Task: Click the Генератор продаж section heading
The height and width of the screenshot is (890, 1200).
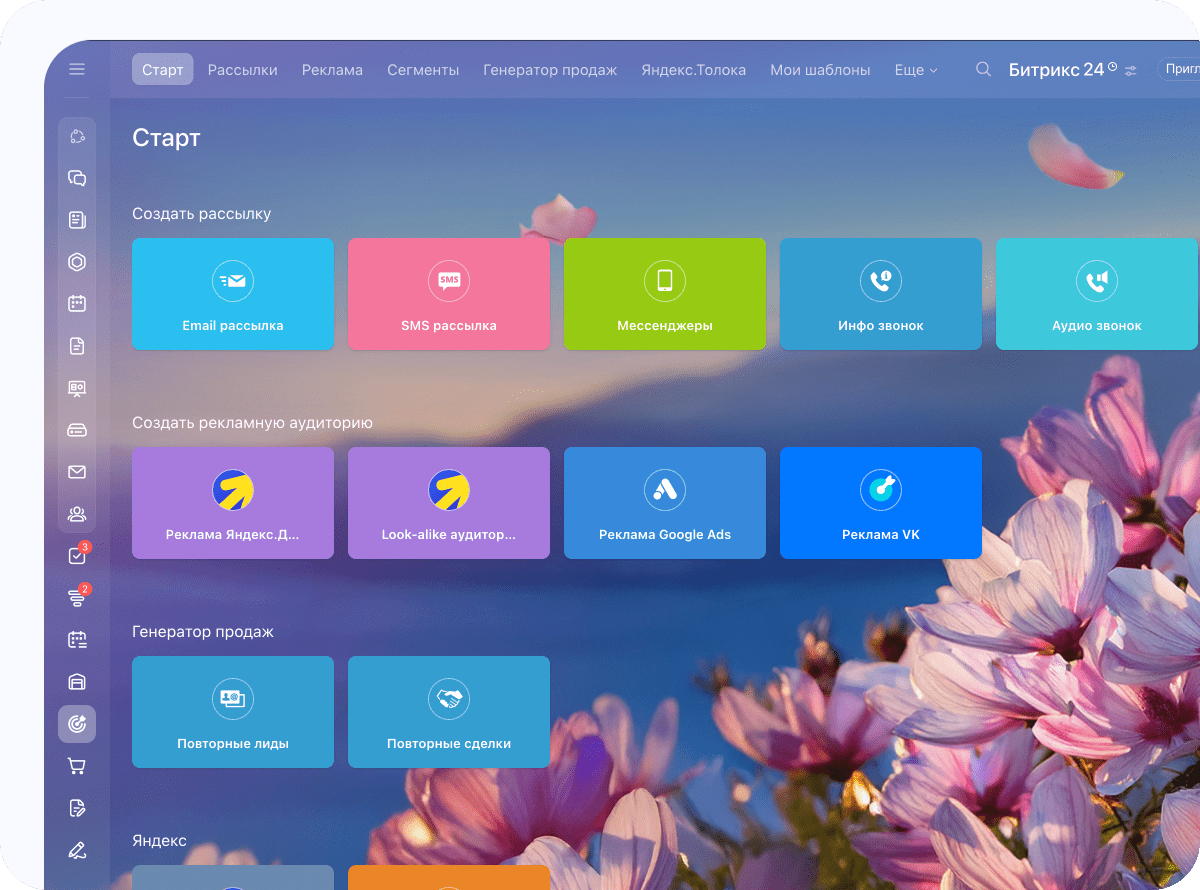Action: click(203, 632)
